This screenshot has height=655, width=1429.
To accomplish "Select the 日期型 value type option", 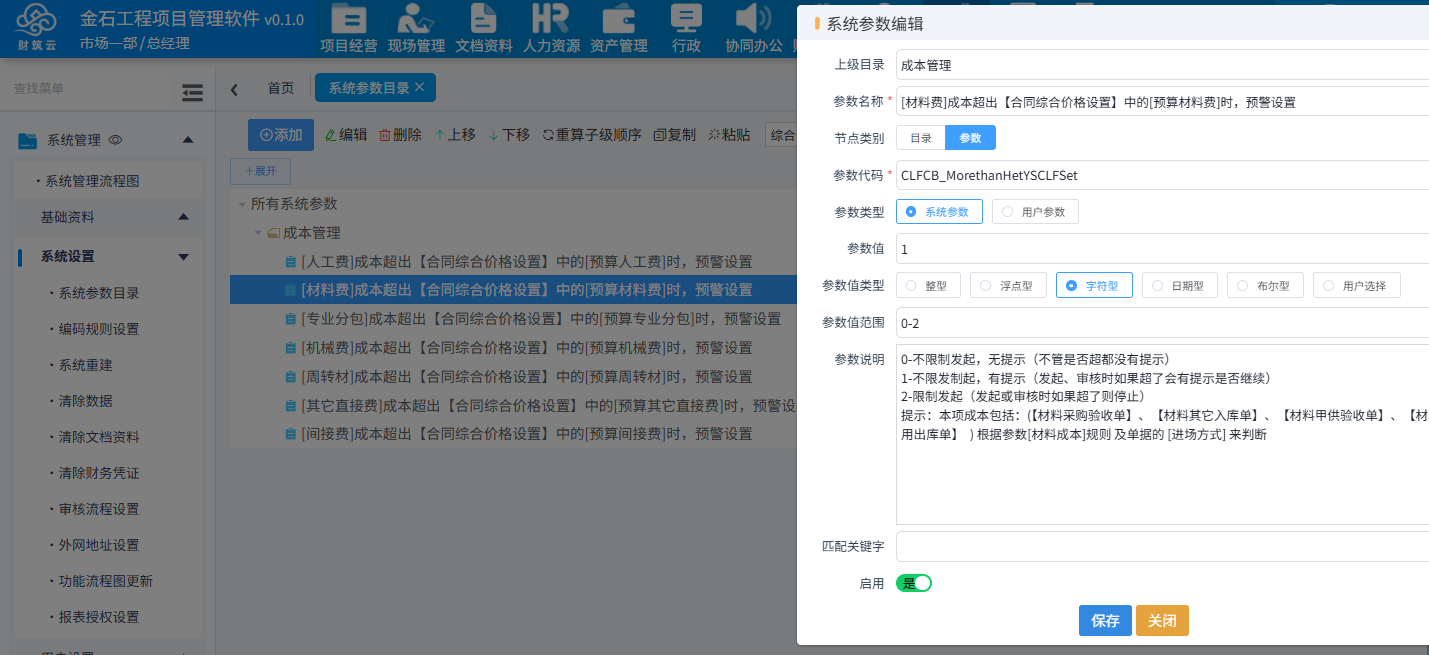I will pyautogui.click(x=1180, y=285).
